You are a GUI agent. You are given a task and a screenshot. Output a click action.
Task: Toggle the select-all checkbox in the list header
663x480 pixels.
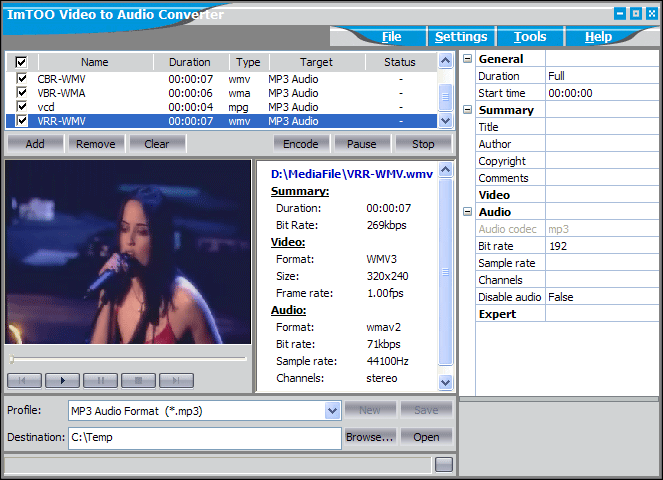22,62
